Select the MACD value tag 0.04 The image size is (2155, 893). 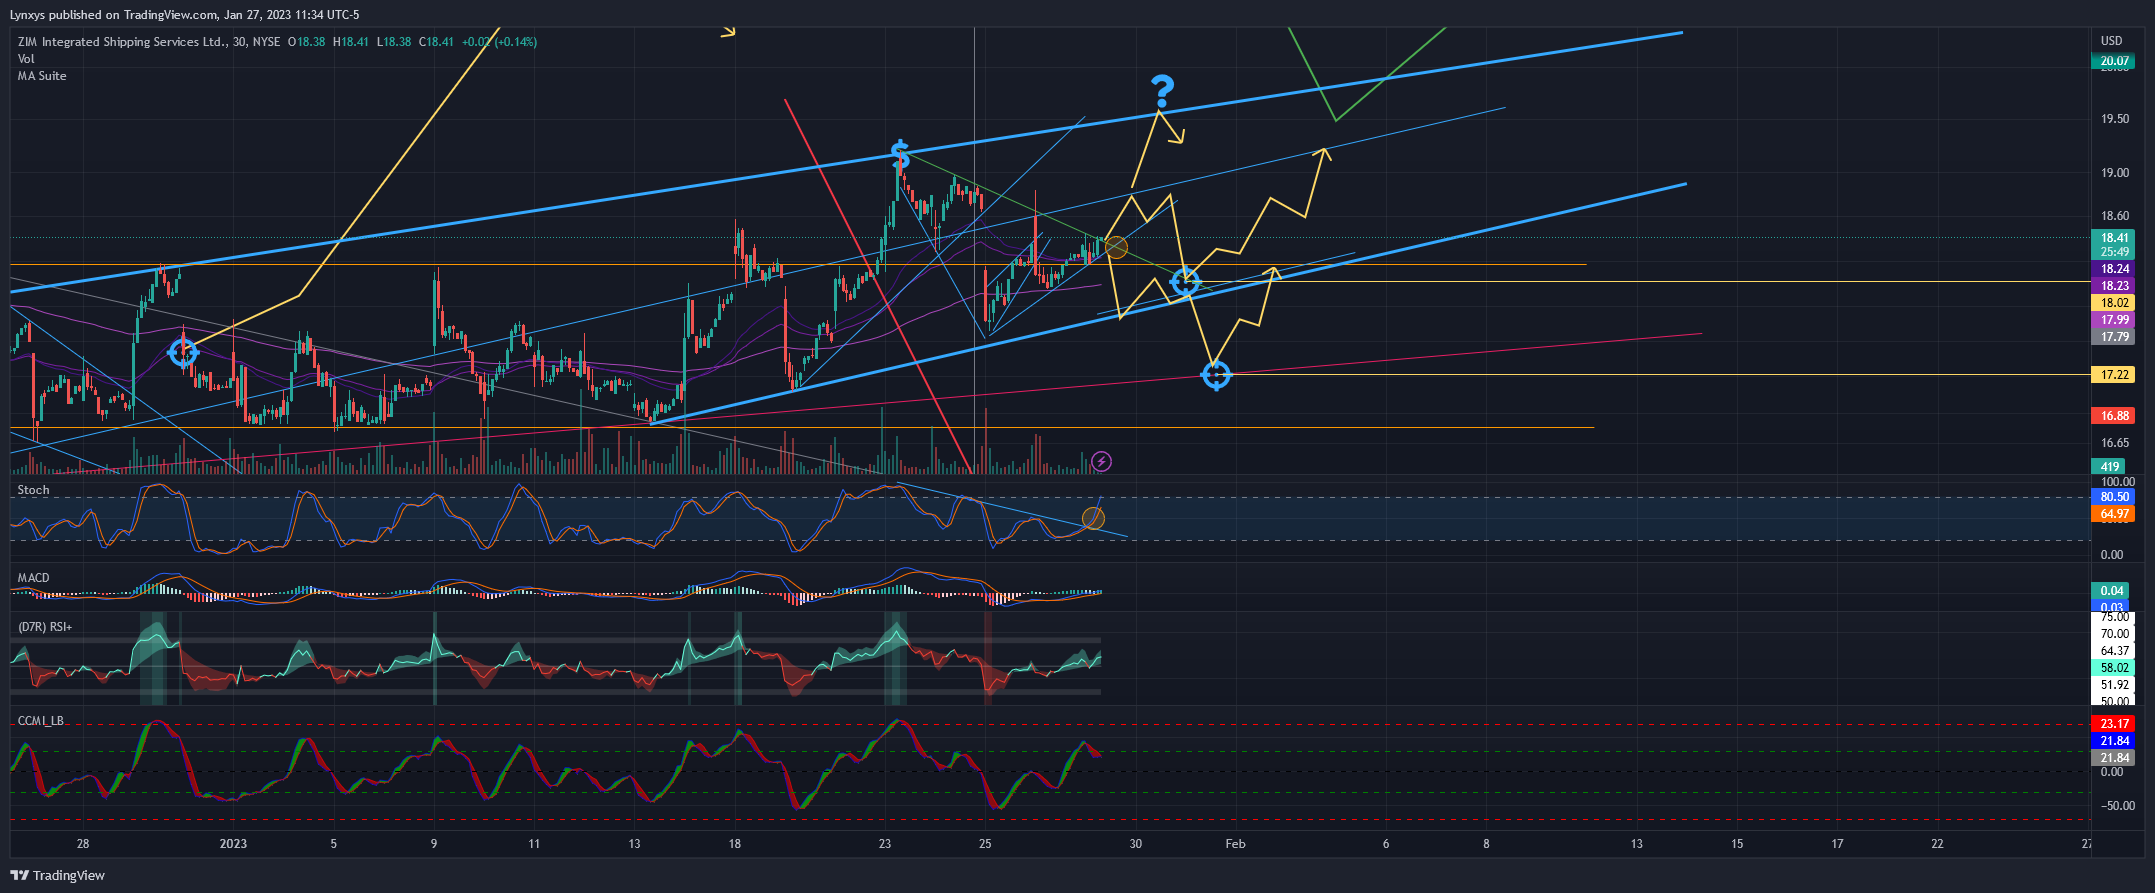(x=2110, y=591)
